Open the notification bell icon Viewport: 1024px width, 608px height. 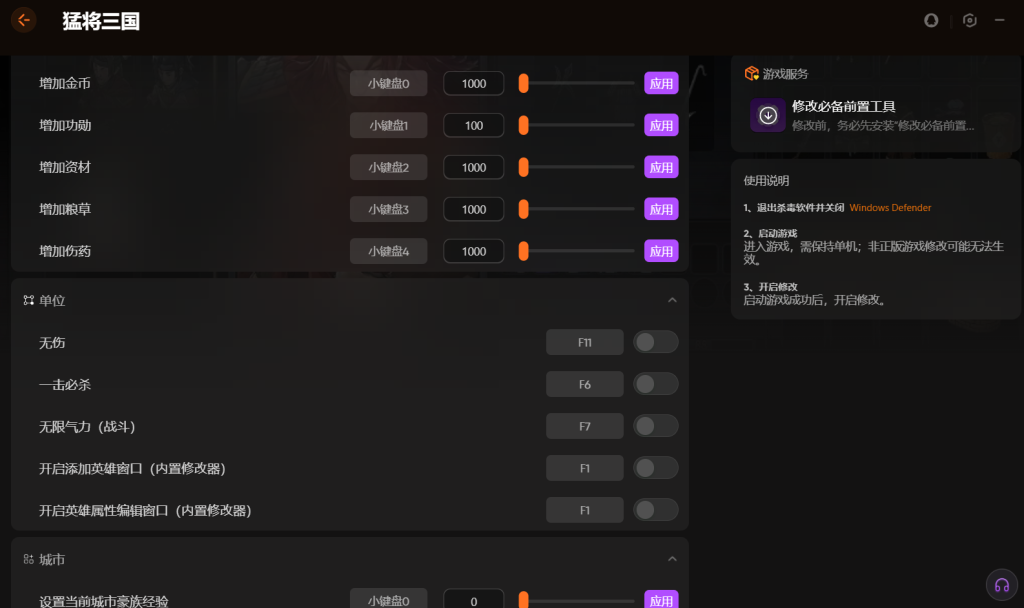point(931,21)
